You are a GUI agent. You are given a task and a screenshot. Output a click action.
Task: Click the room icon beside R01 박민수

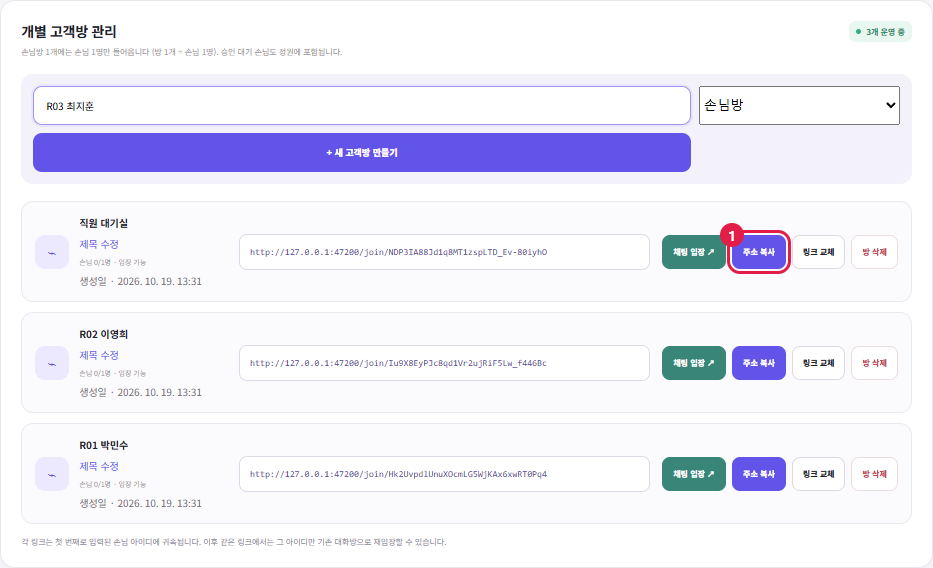[52, 474]
